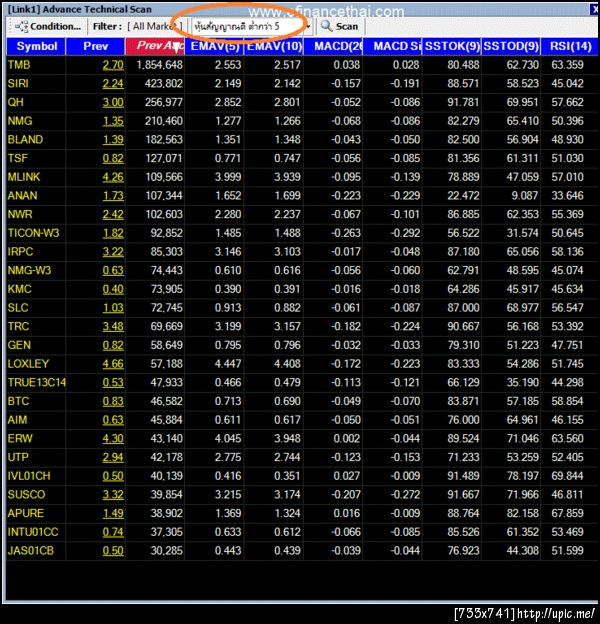Select the IRPC symbol row
600x624 pixels.
tap(302, 252)
